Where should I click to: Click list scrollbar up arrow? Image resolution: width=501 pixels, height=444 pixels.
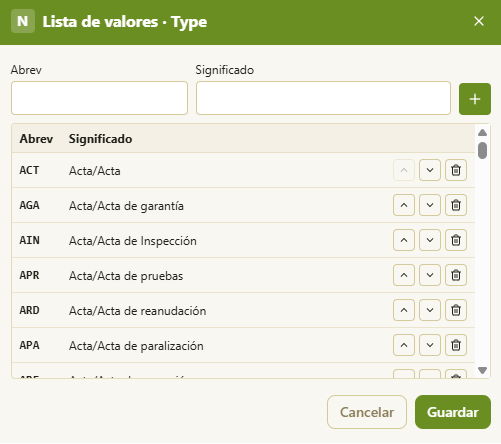(482, 133)
